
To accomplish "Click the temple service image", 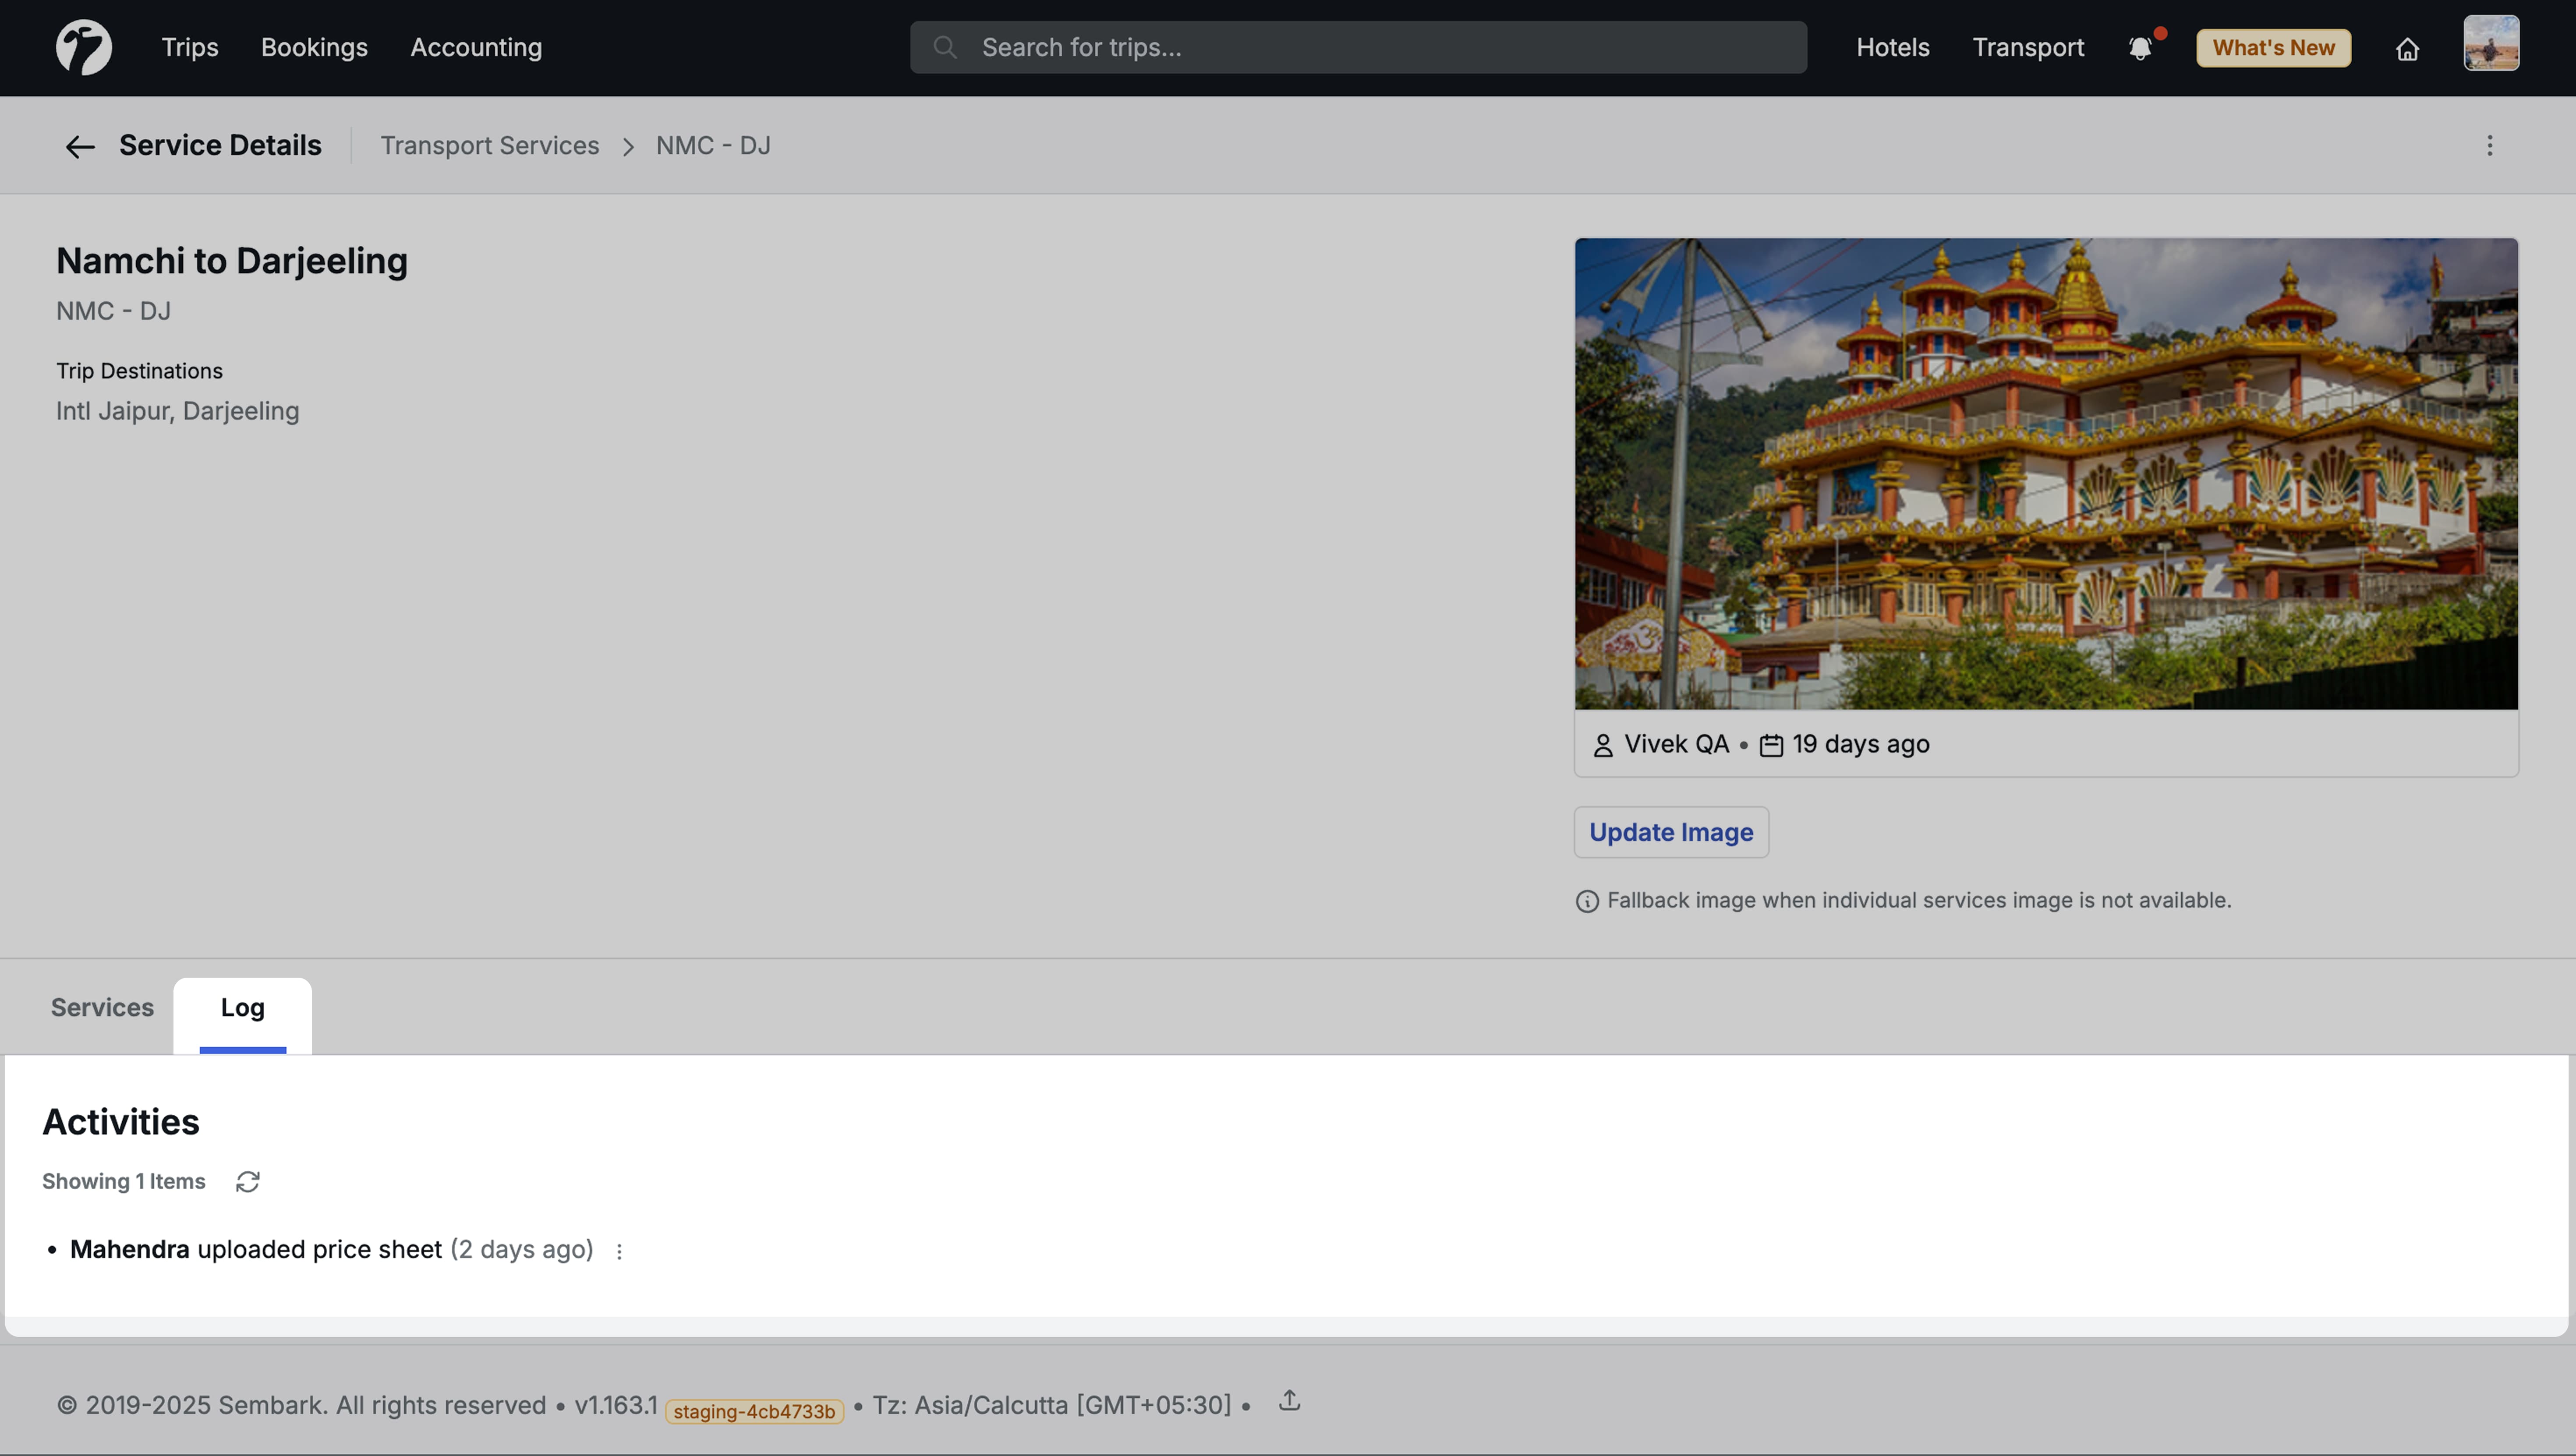I will click(2045, 473).
